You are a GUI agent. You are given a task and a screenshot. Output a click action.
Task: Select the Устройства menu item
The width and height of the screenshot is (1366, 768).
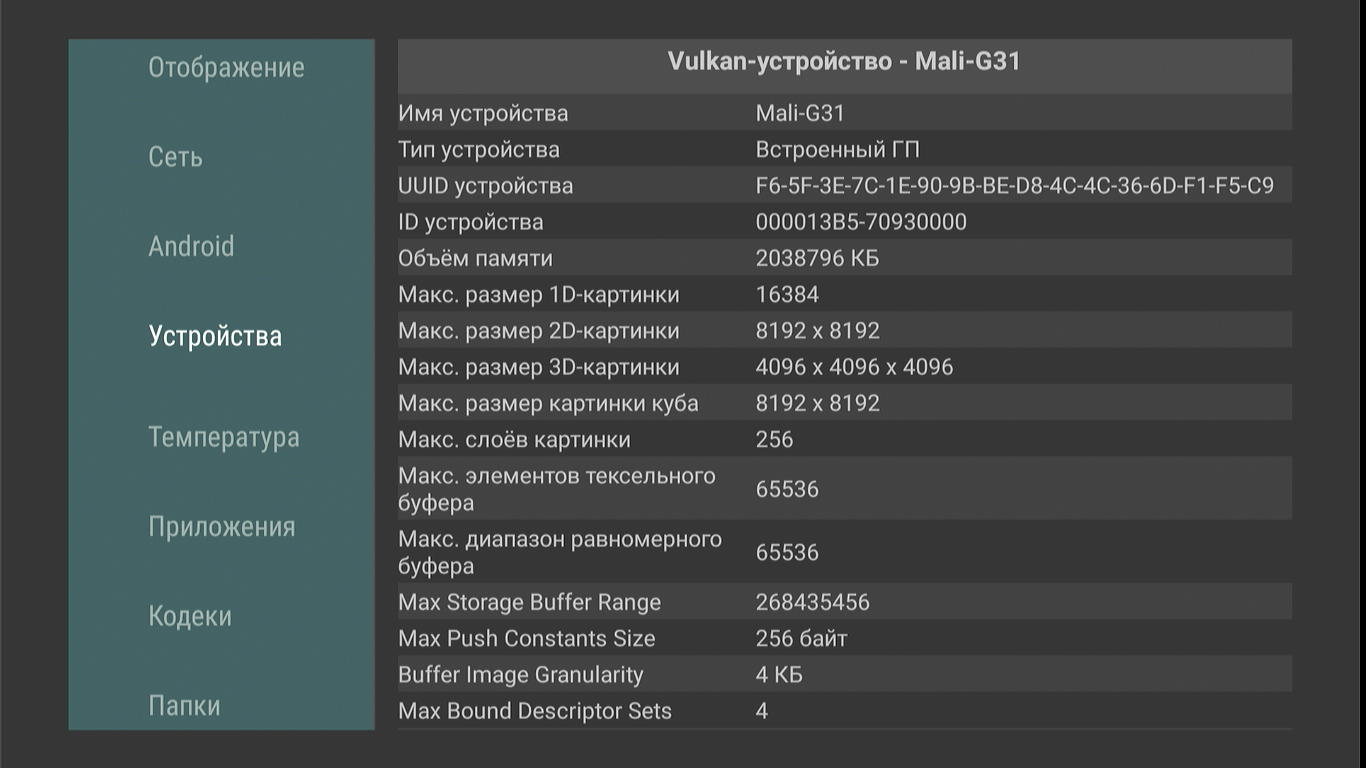(215, 336)
